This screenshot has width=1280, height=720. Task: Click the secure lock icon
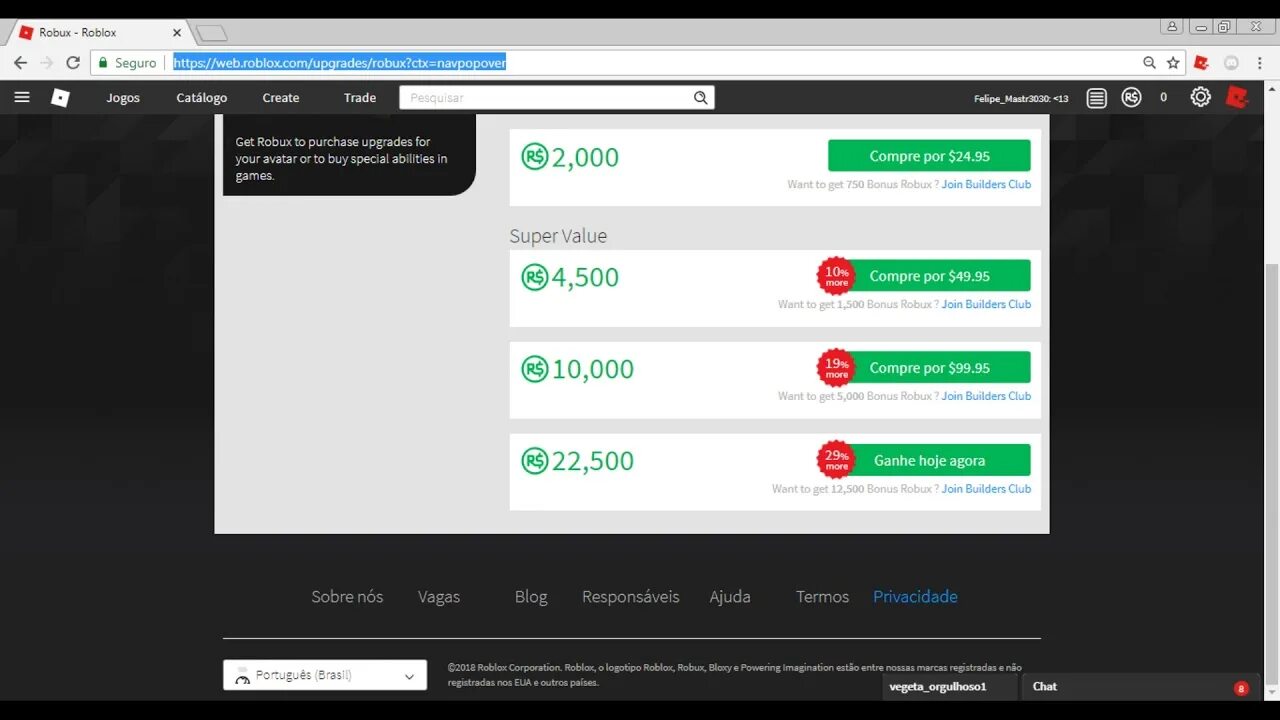pyautogui.click(x=102, y=62)
